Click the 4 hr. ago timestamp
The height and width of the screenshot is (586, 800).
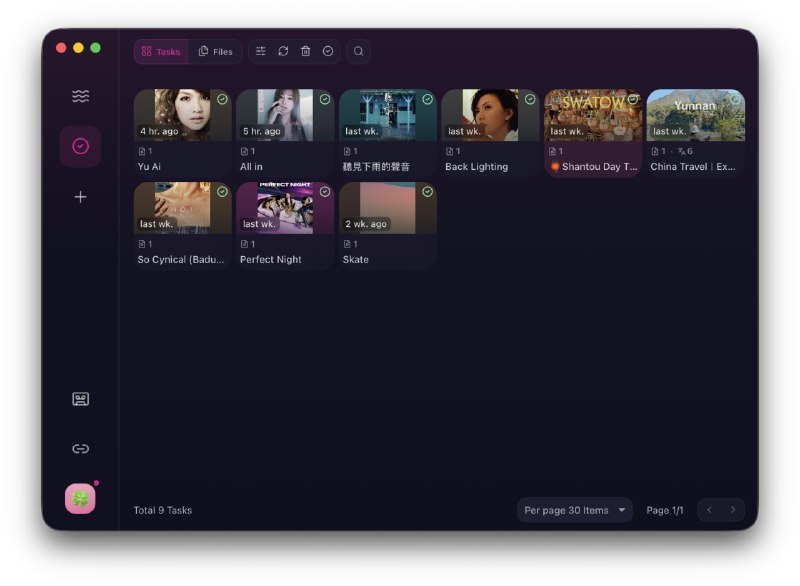point(159,131)
